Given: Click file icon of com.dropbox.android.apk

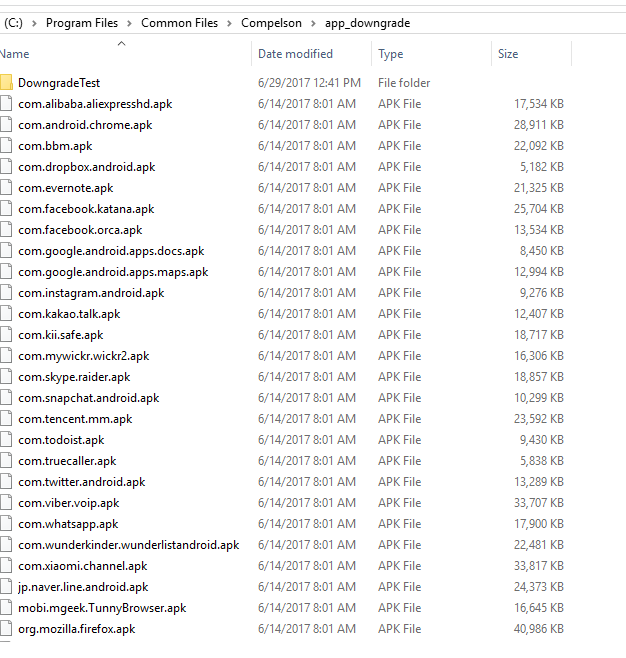Looking at the screenshot, I should tap(6, 167).
